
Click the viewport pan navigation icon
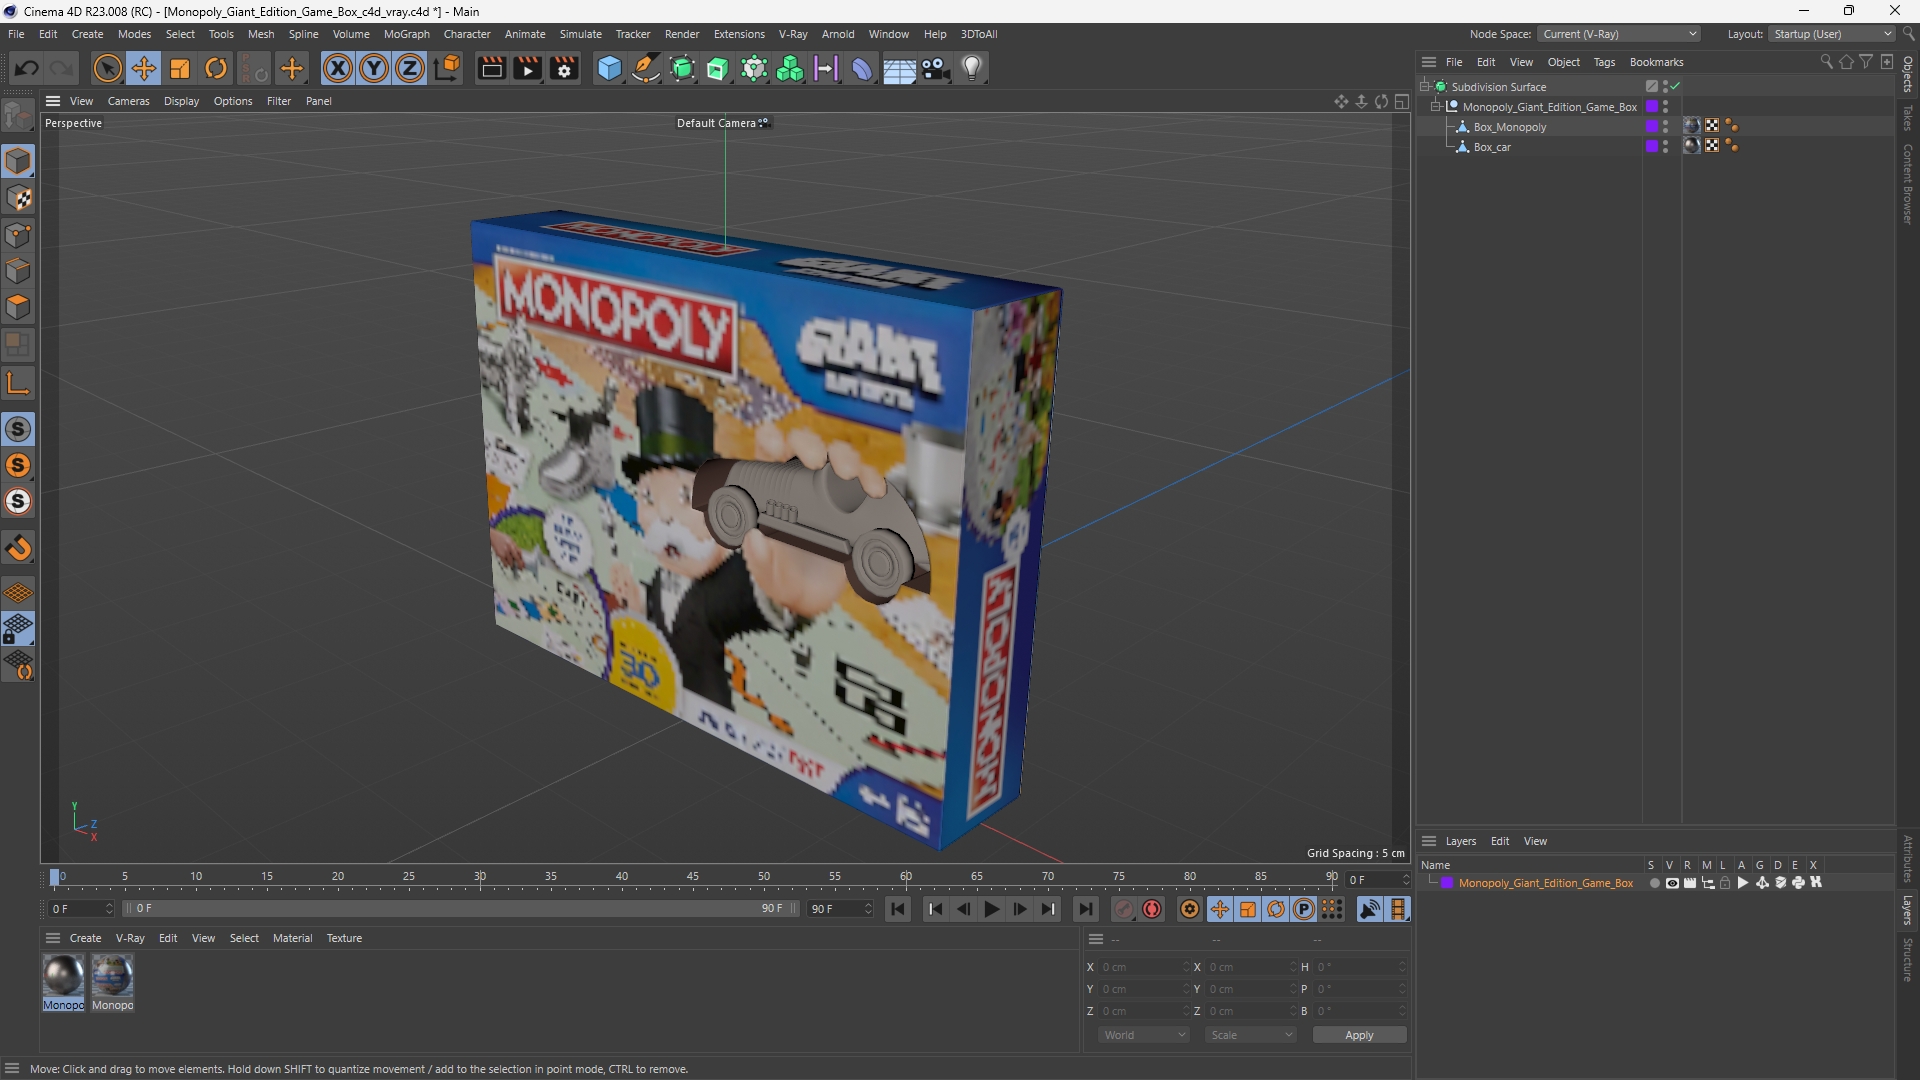[1341, 101]
